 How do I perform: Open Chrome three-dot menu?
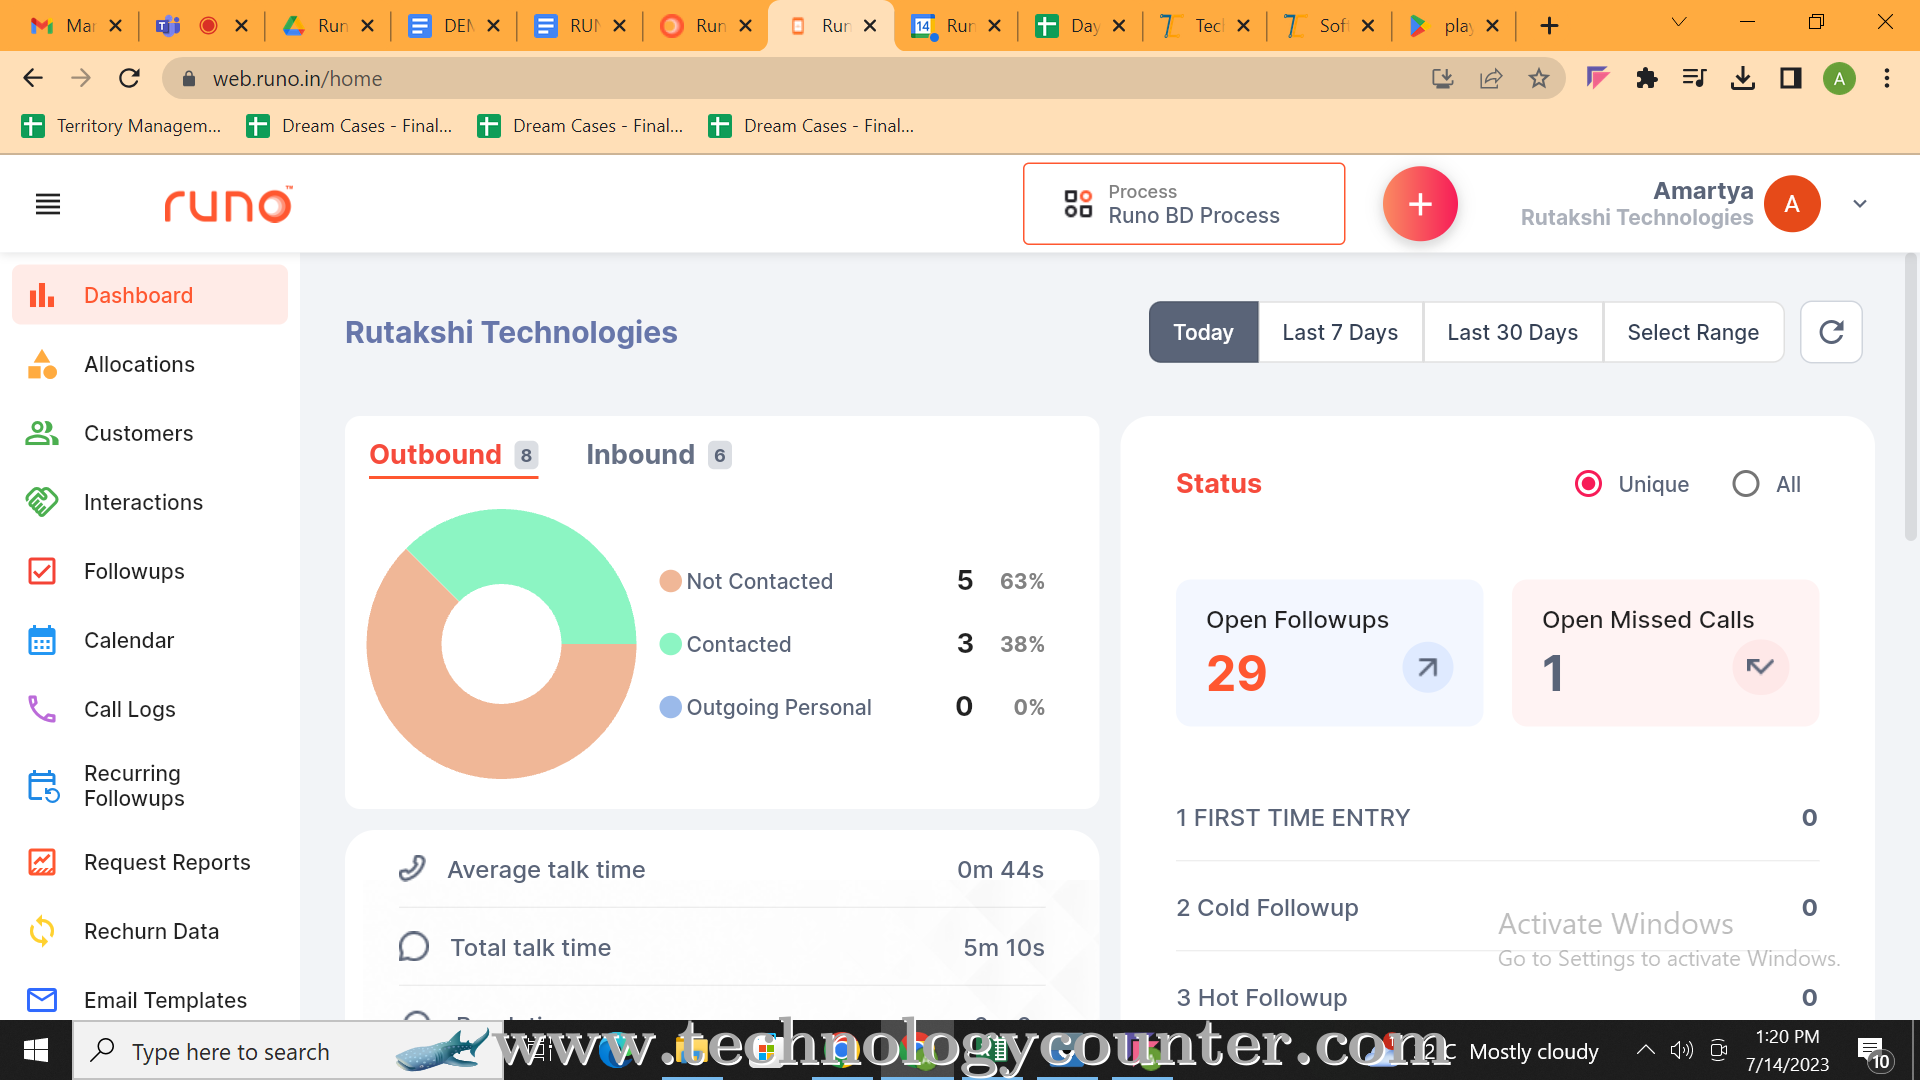[x=1887, y=78]
